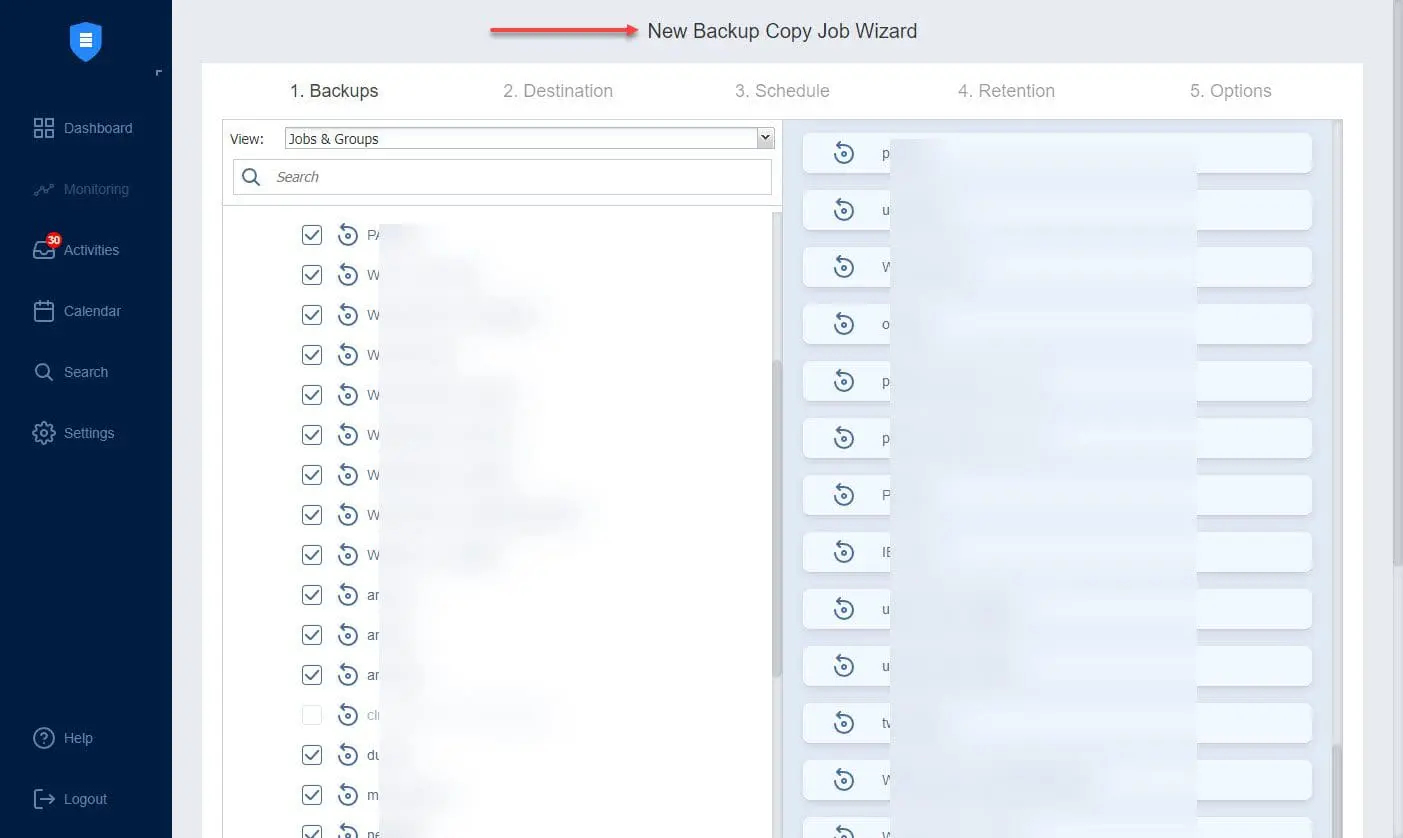This screenshot has width=1403, height=838.
Task: Select the Search sidebar icon
Action: [x=44, y=371]
